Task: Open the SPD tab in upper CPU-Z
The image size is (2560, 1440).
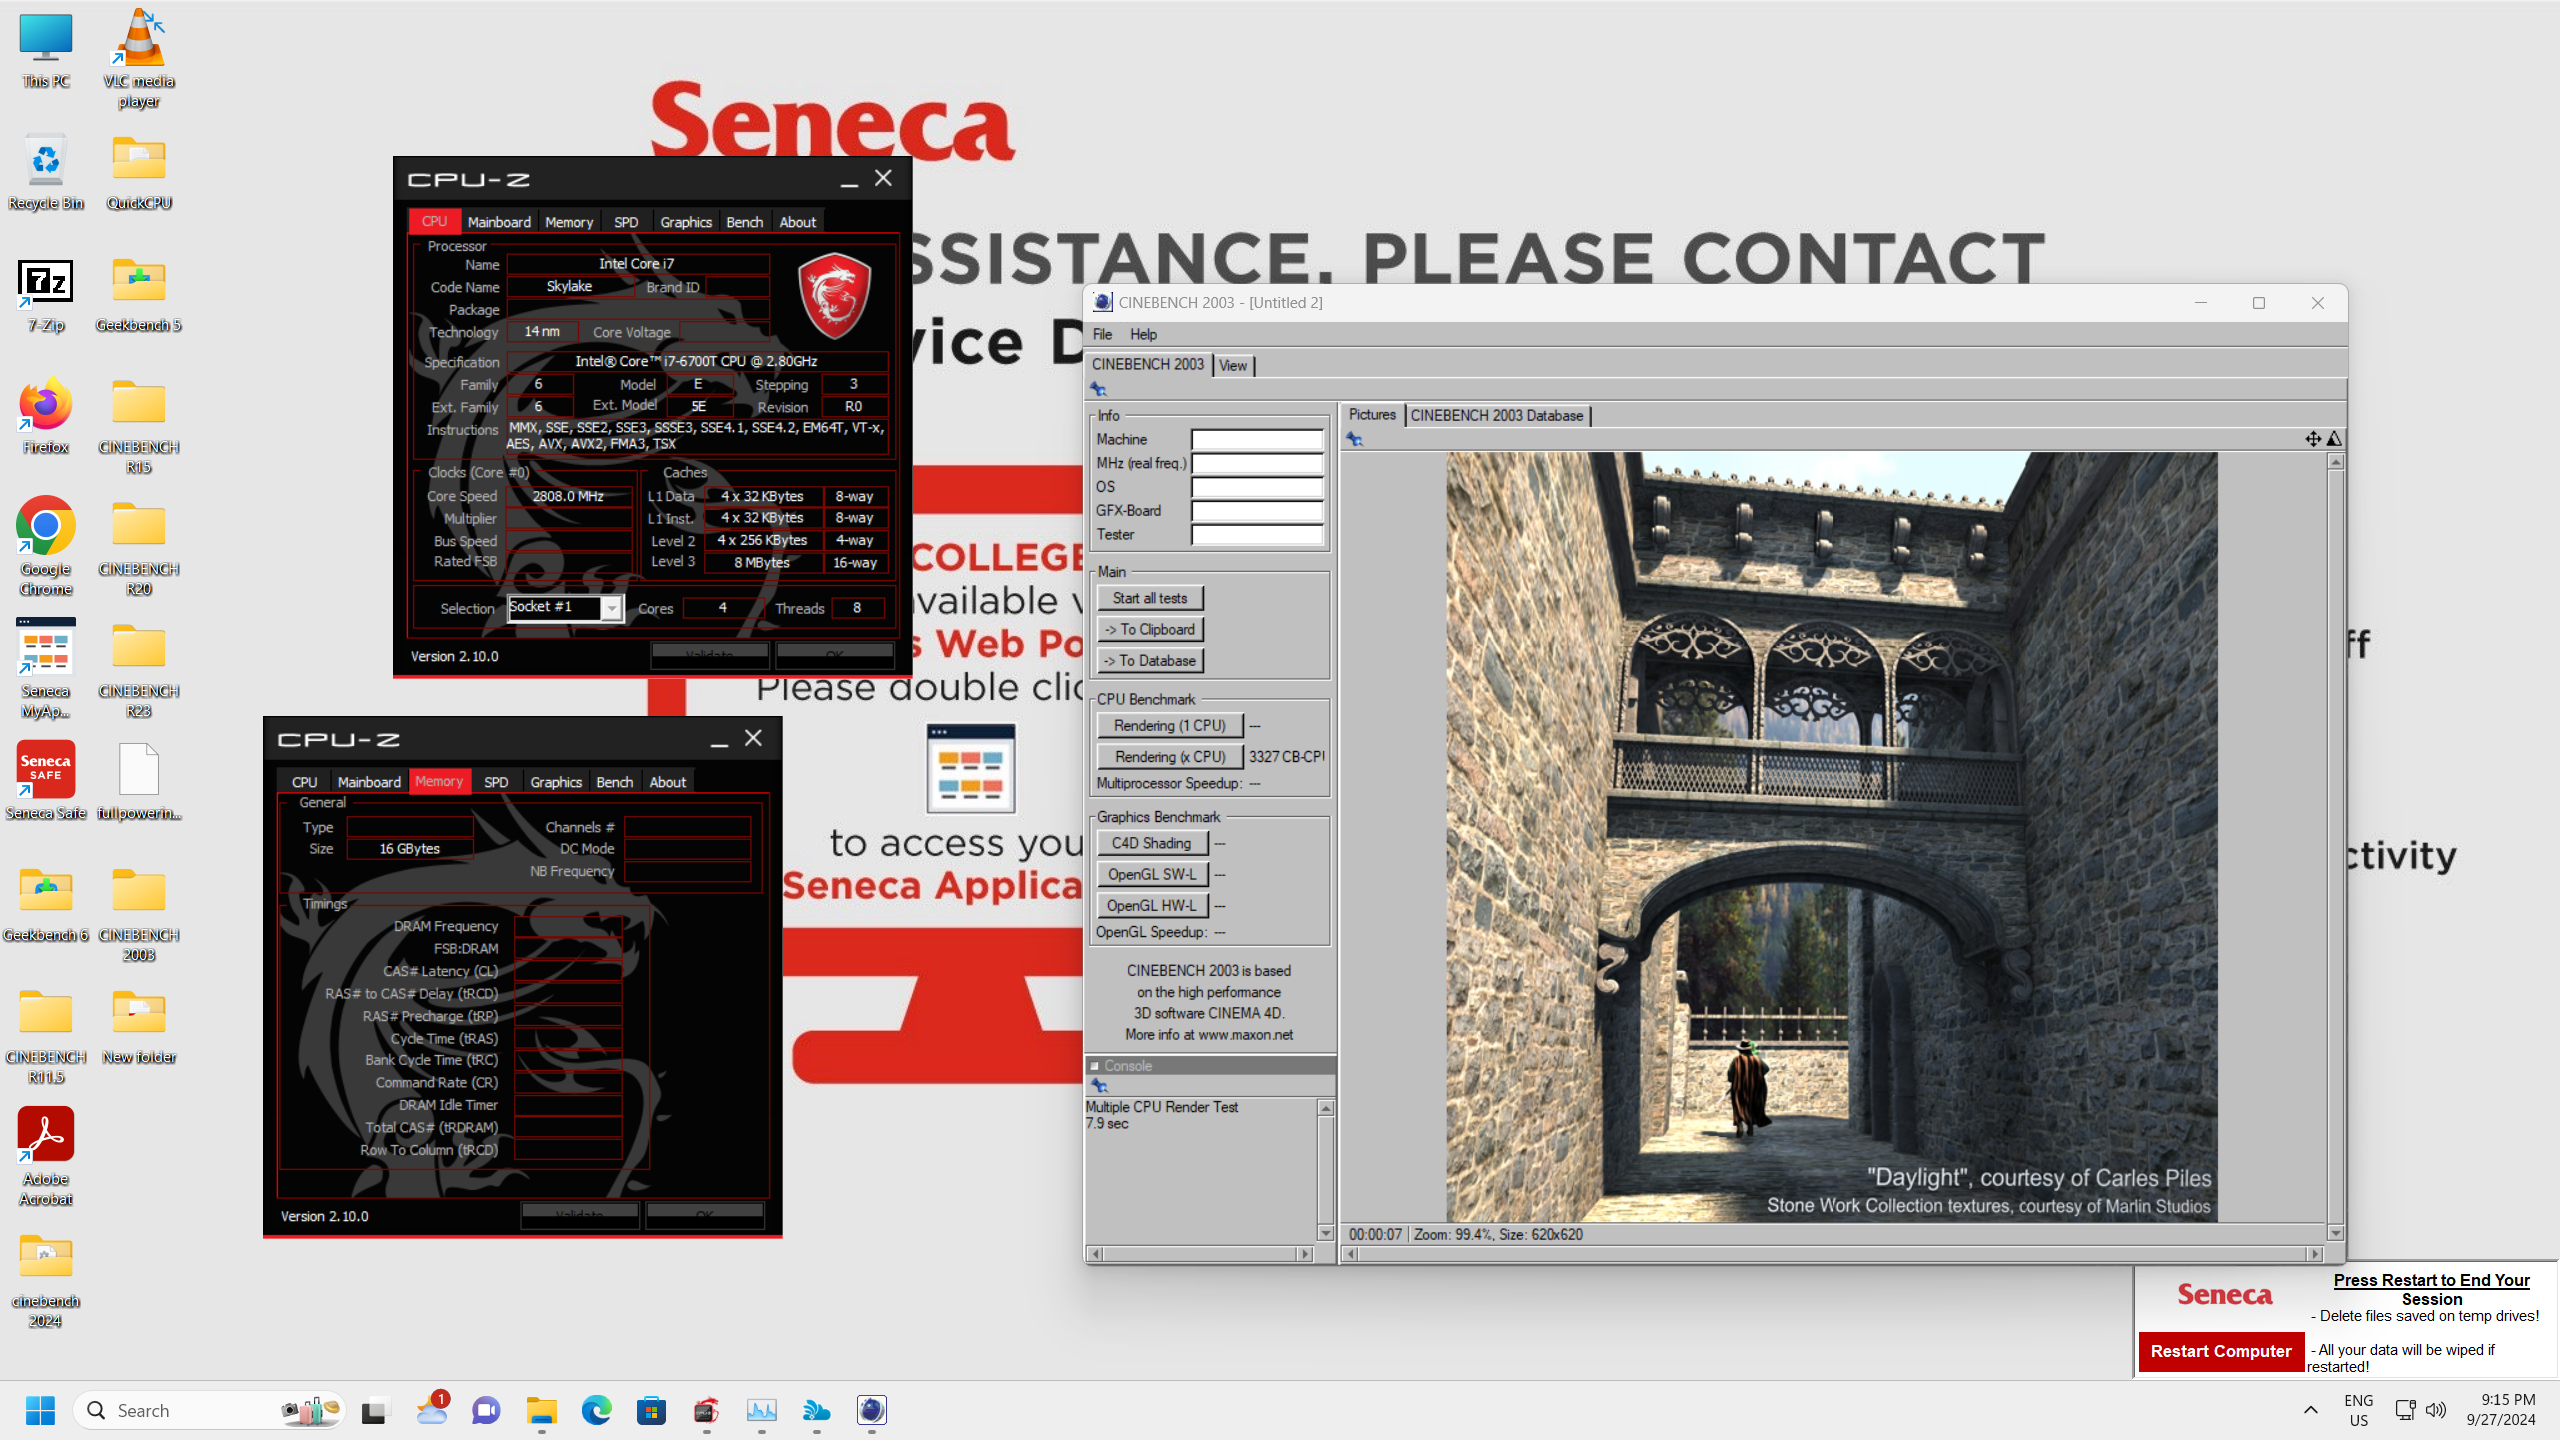Action: pos(626,222)
